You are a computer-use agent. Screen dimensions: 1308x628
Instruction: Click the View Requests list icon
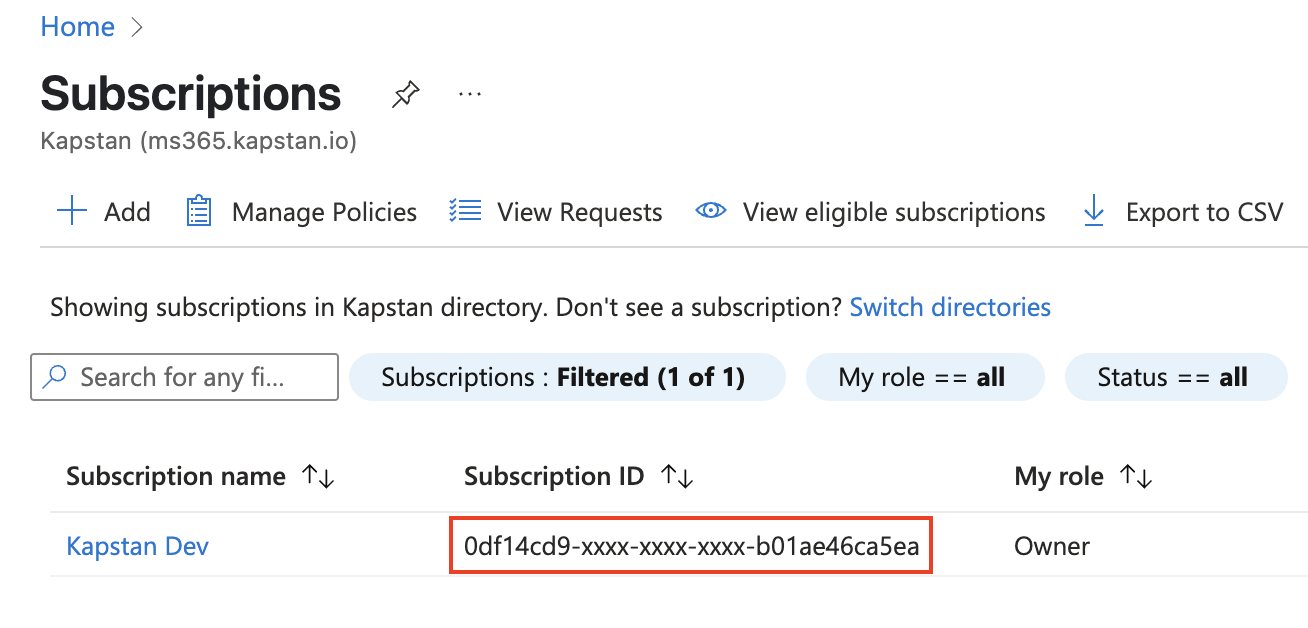click(465, 211)
